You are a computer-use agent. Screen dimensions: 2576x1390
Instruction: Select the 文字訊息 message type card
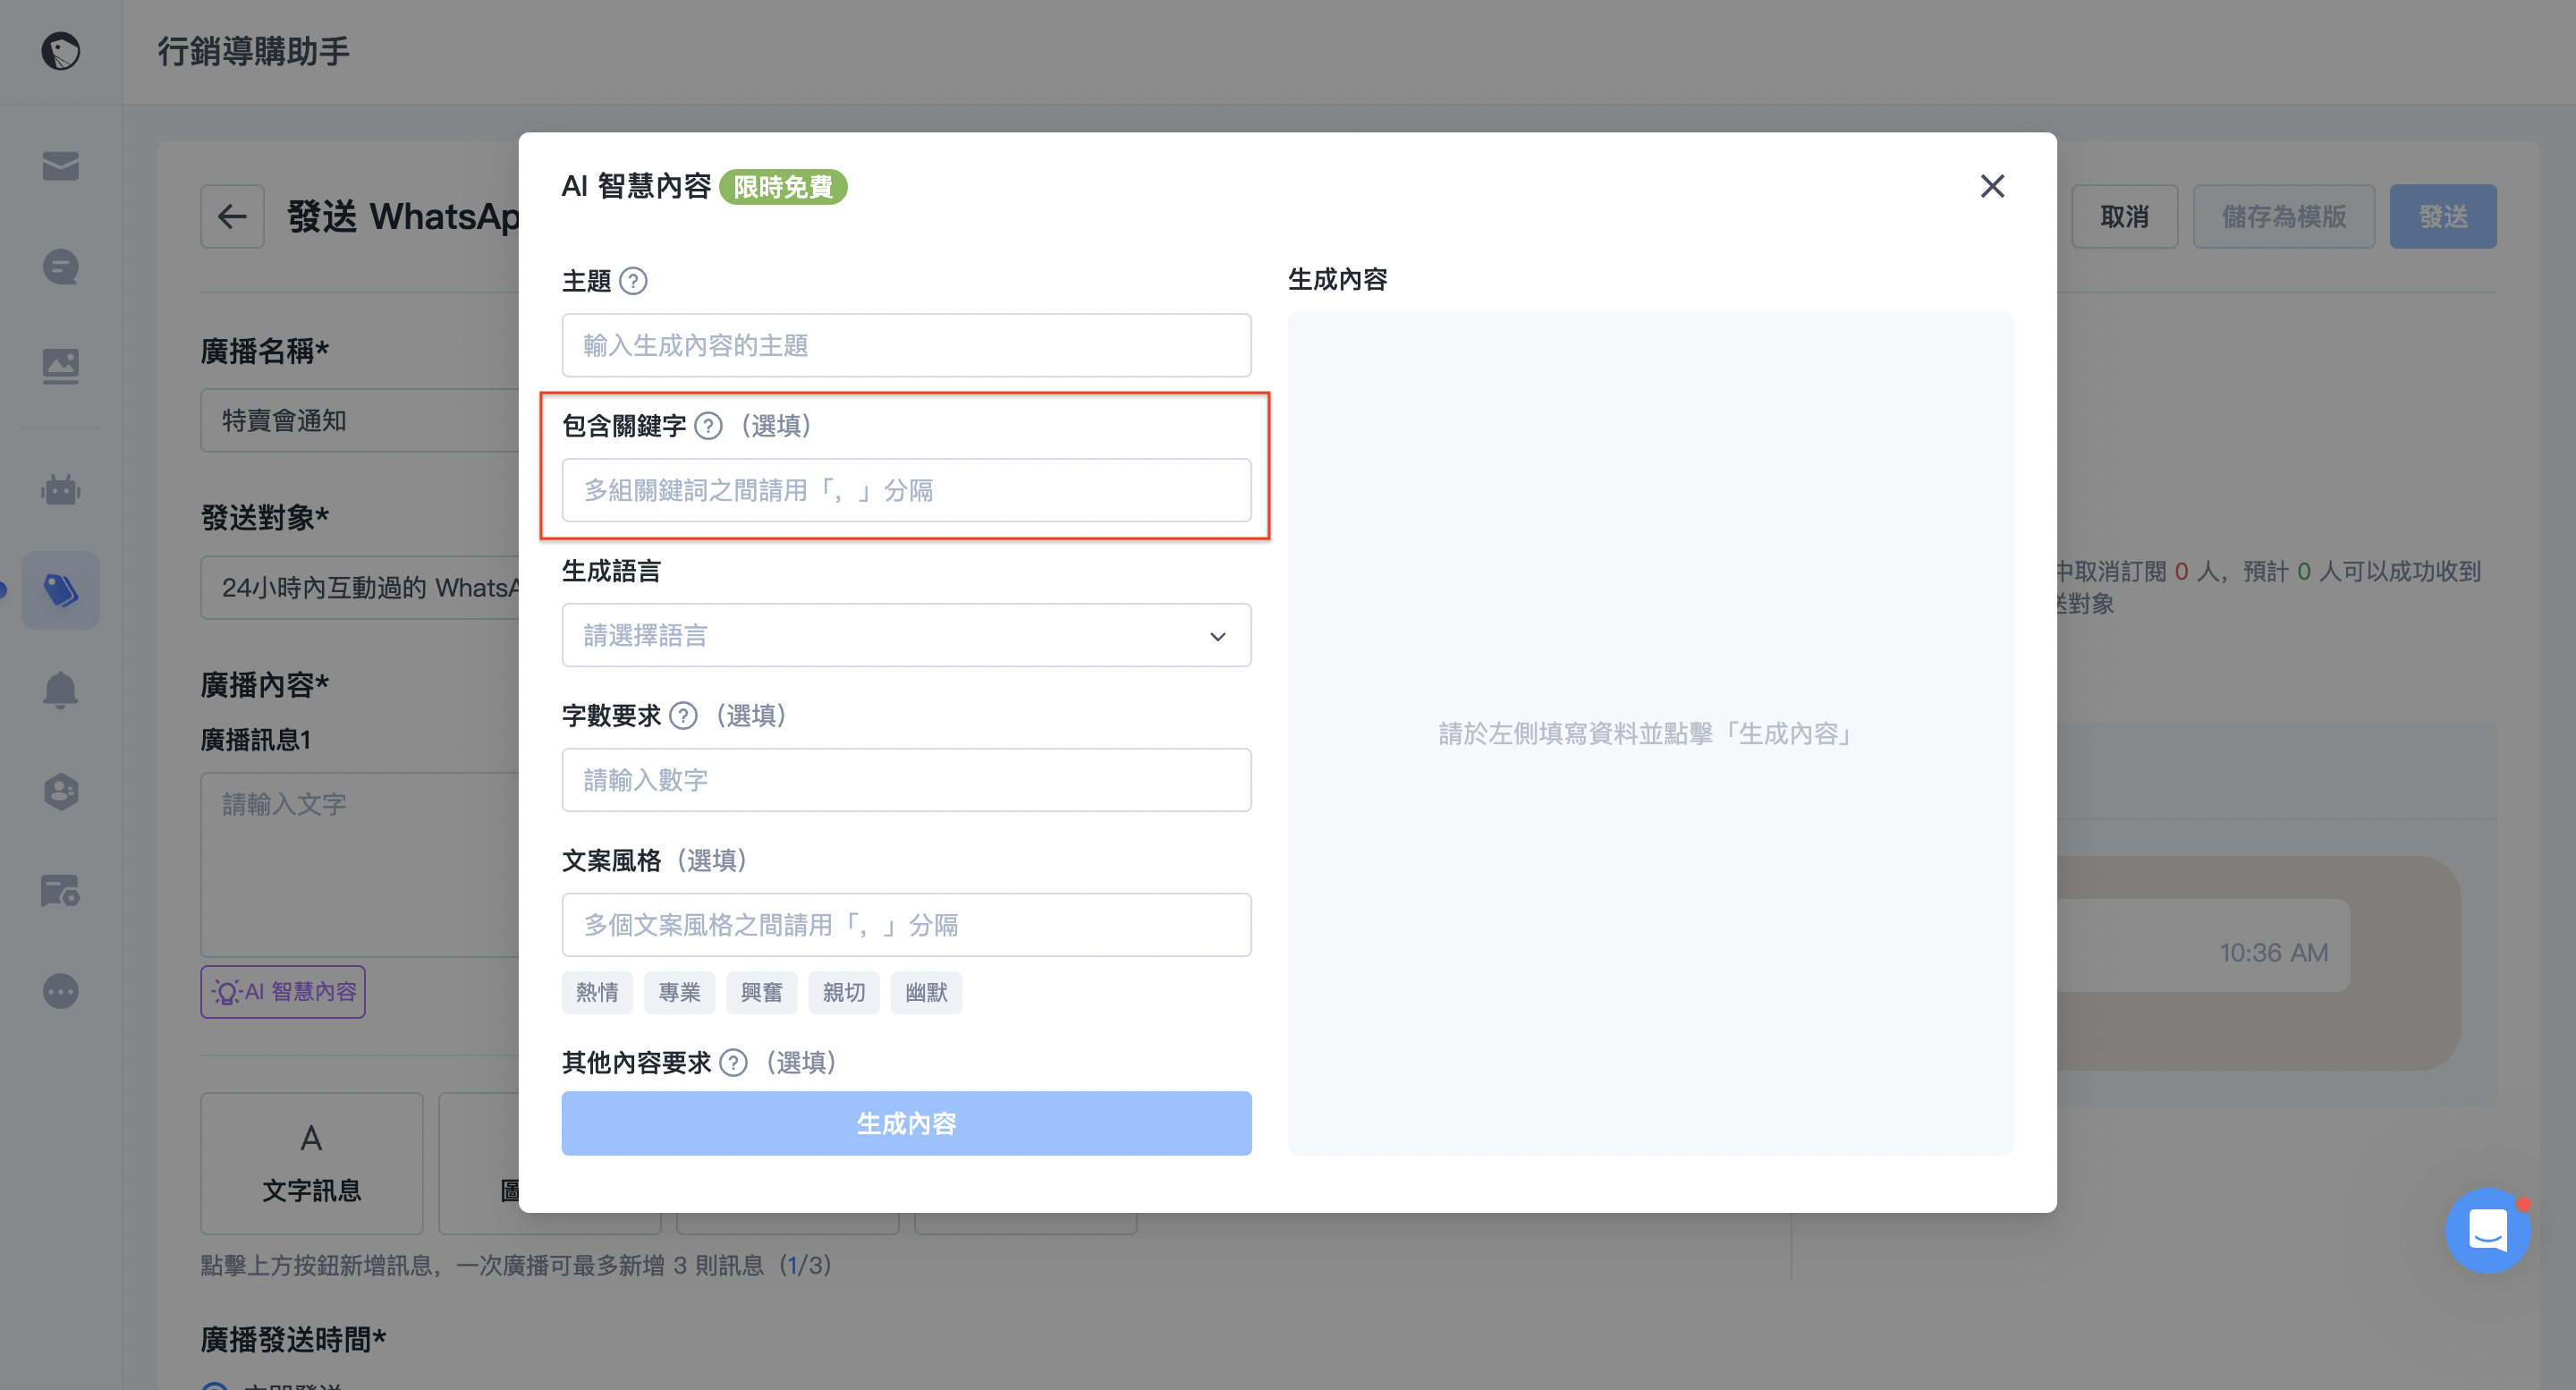(312, 1163)
